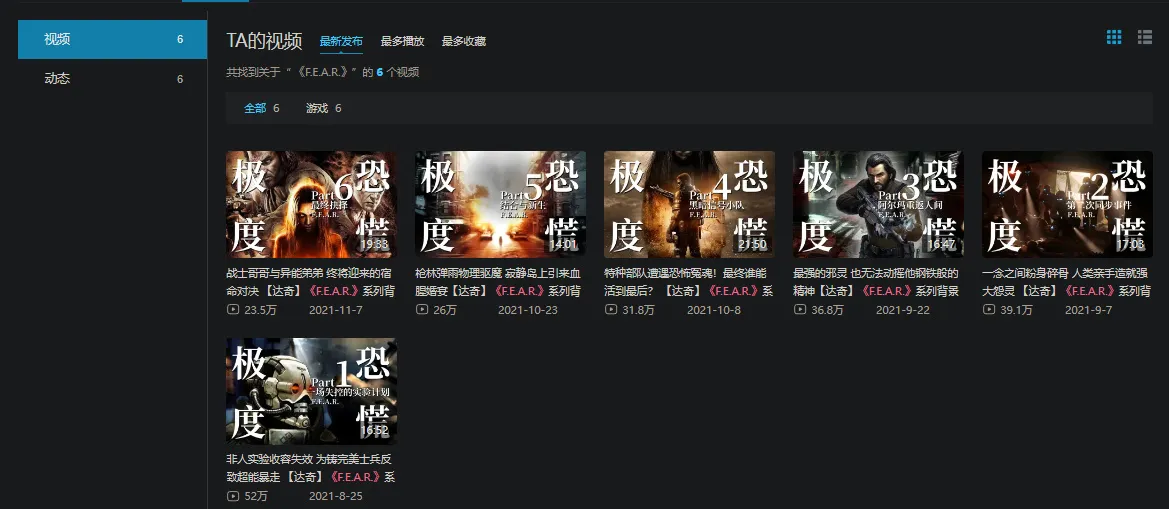Image resolution: width=1169 pixels, height=509 pixels.
Task: Click the date 2021-9-22
Action: (903, 310)
